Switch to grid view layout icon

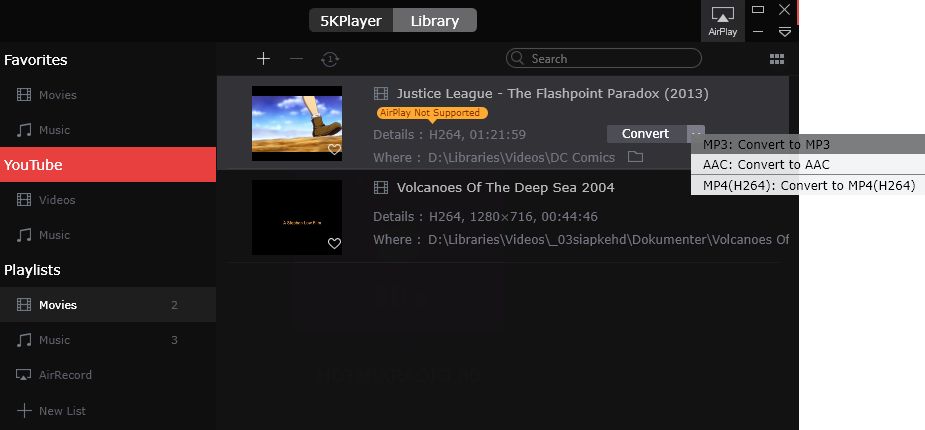pyautogui.click(x=776, y=59)
